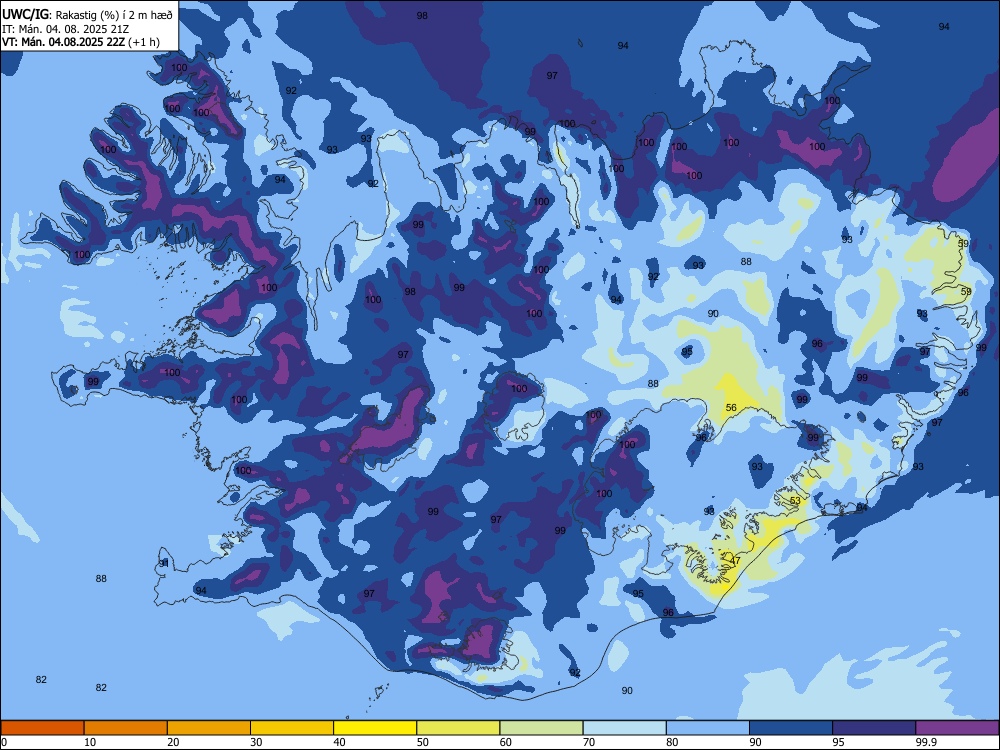Image resolution: width=1000 pixels, height=750 pixels.
Task: Click the legend tick label '60'
Action: click(506, 742)
